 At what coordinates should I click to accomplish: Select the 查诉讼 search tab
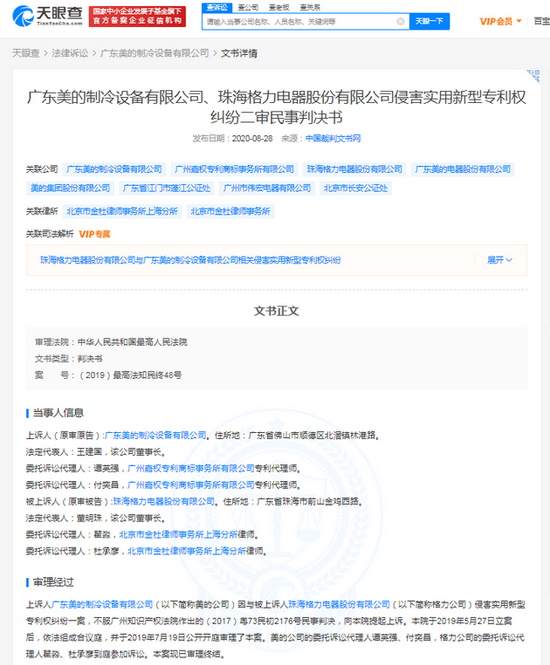click(x=217, y=7)
